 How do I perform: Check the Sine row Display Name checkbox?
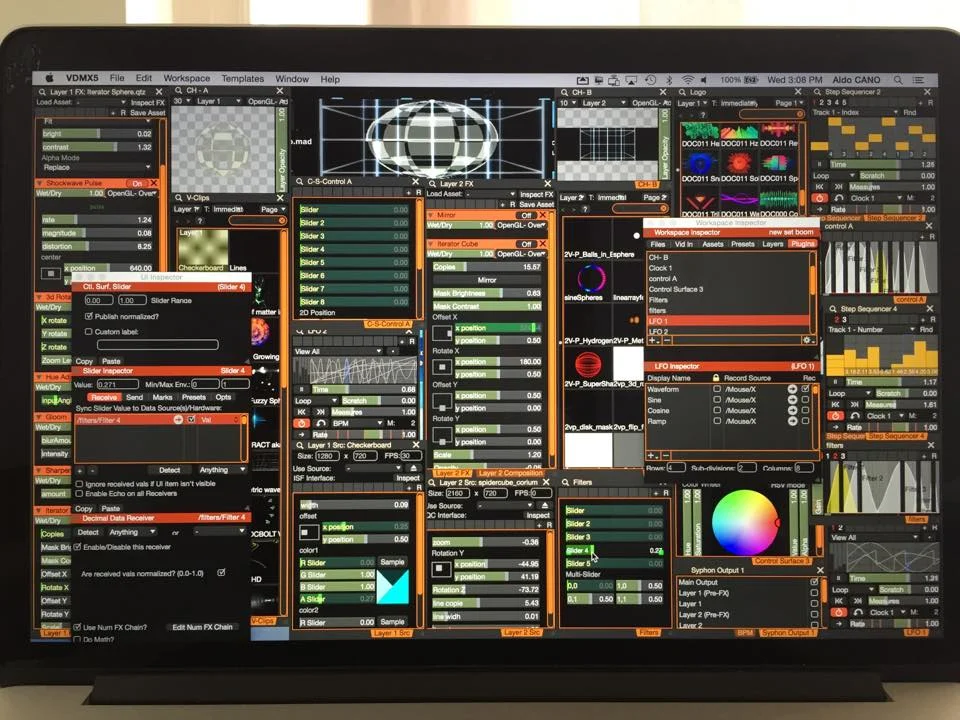click(717, 399)
